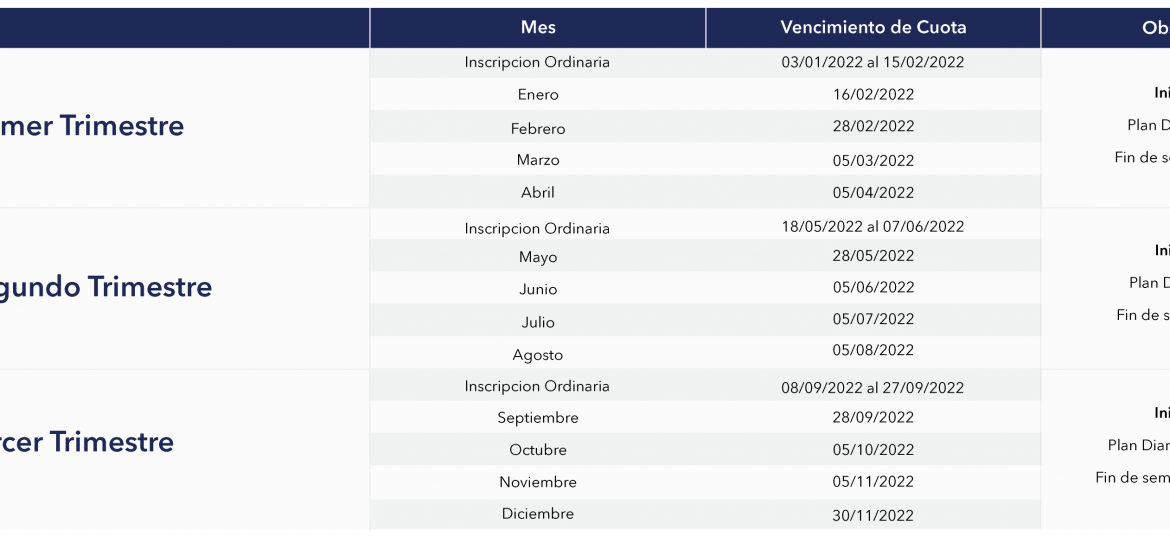1170x536 pixels.
Task: Click the Marzo month cell
Action: (538, 160)
